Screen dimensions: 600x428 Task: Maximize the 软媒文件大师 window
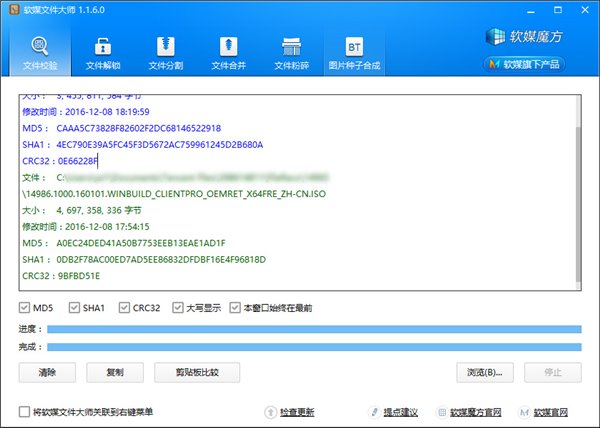point(558,10)
